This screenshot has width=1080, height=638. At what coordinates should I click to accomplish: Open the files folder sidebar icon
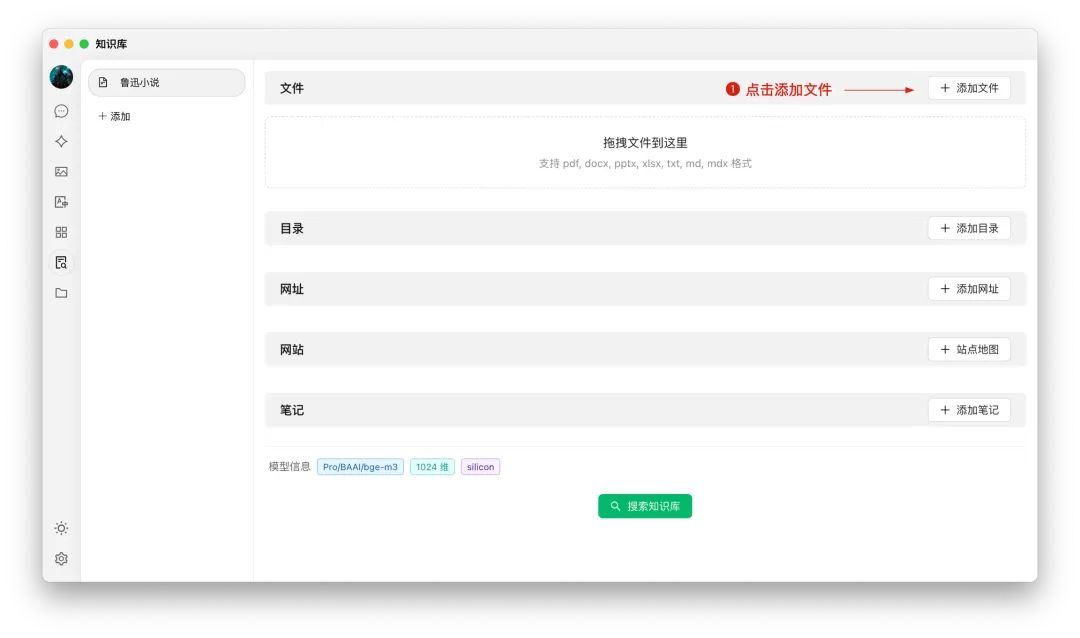(x=61, y=293)
